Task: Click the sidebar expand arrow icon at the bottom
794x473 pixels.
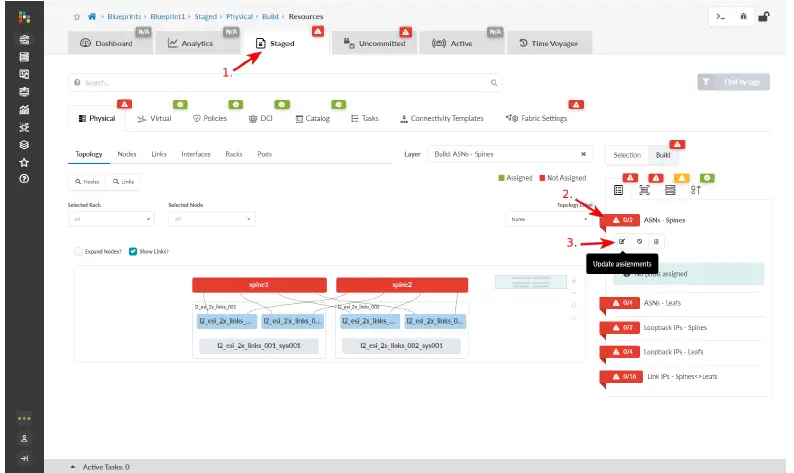Action: pos(24,458)
